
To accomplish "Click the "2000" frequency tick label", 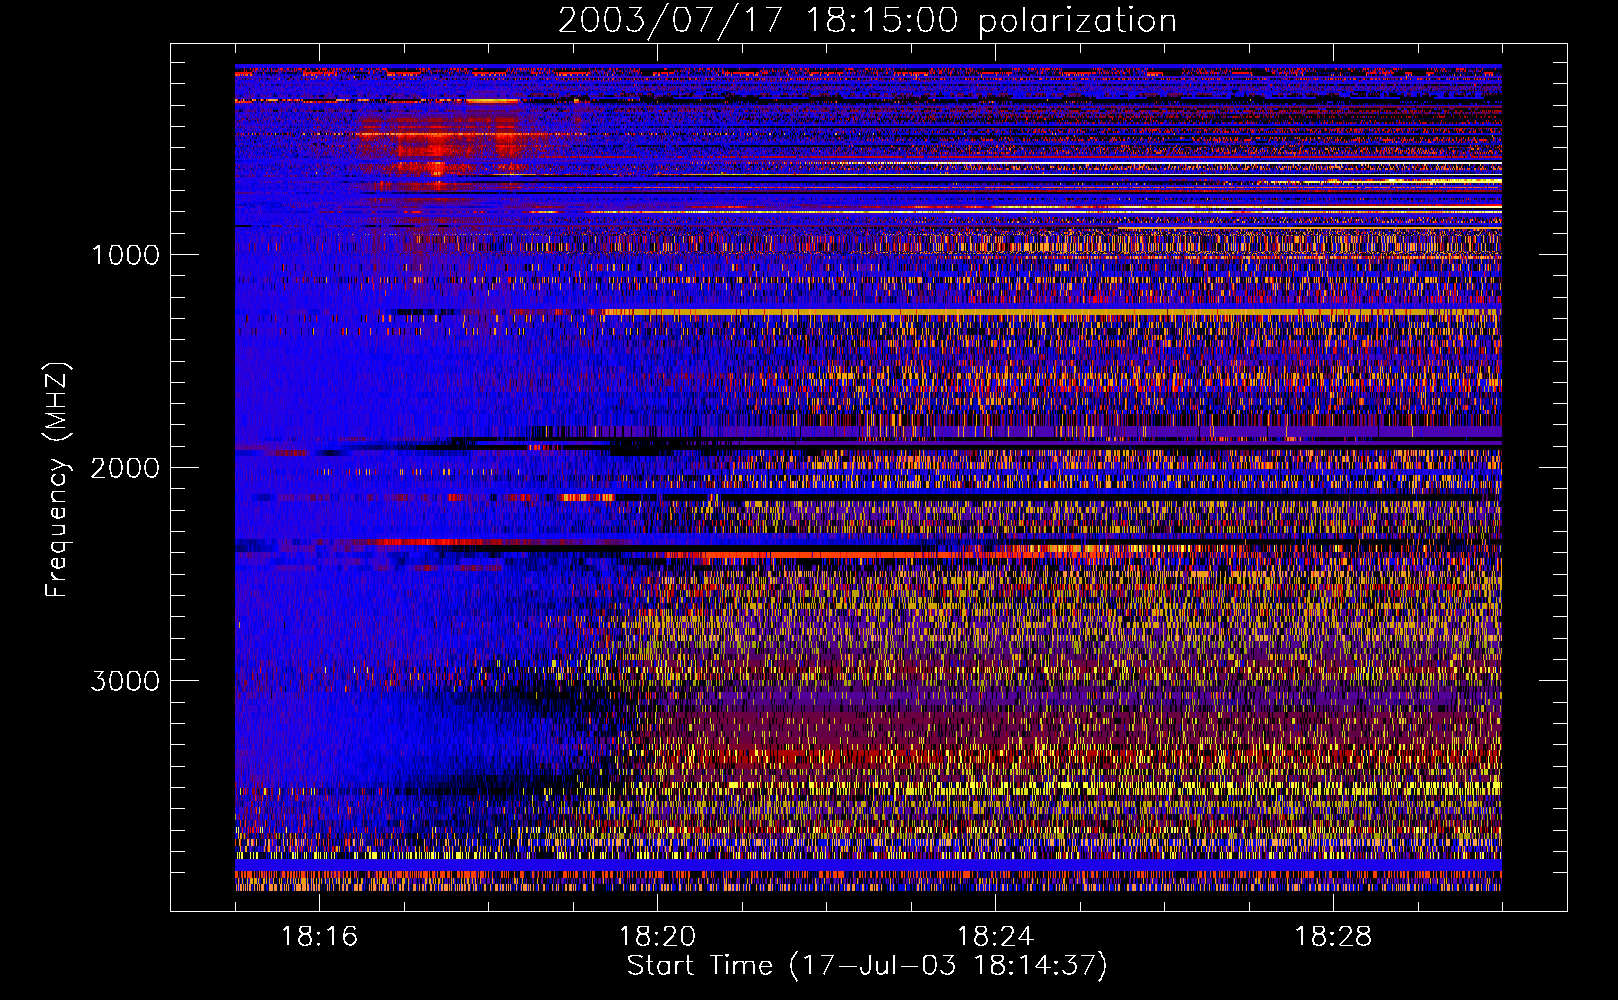I will (x=125, y=468).
